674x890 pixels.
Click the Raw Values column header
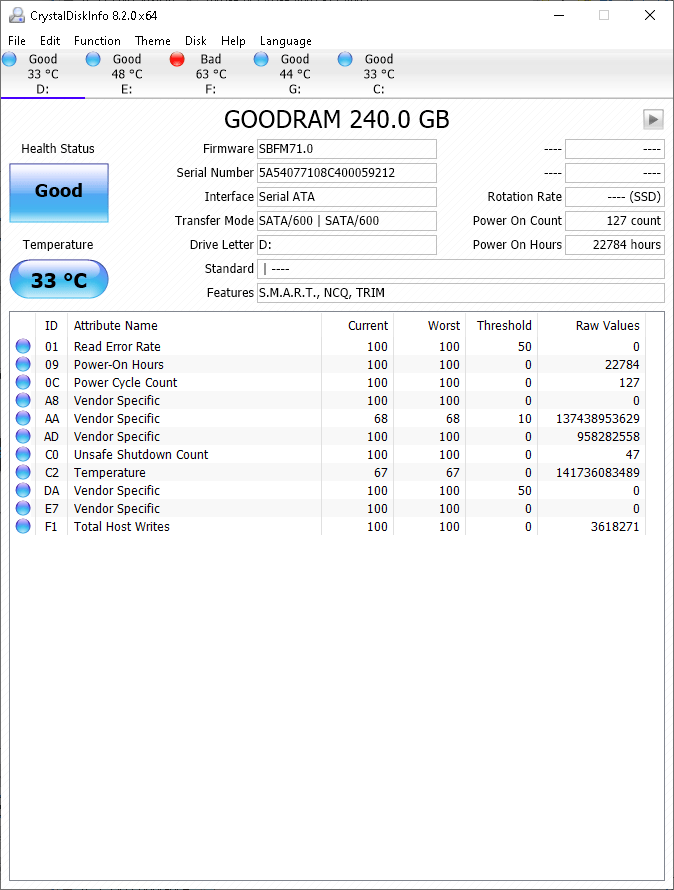coord(607,326)
